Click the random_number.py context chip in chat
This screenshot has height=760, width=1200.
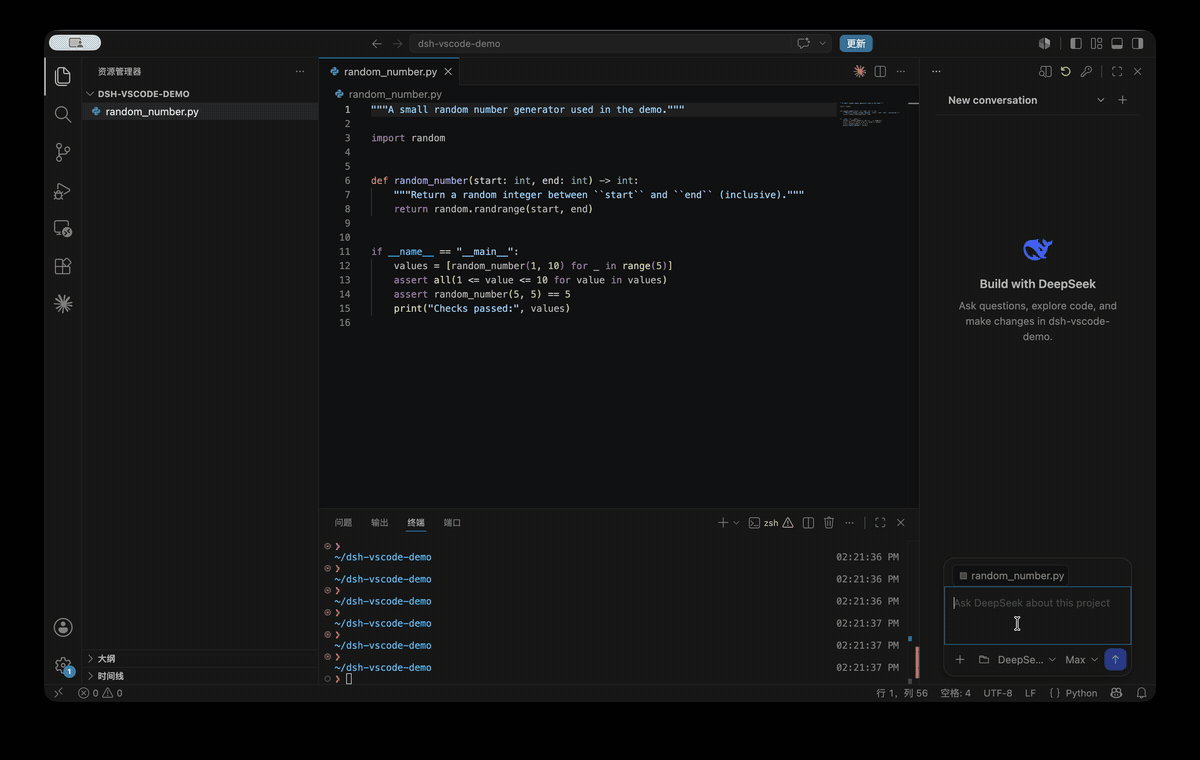1010,576
